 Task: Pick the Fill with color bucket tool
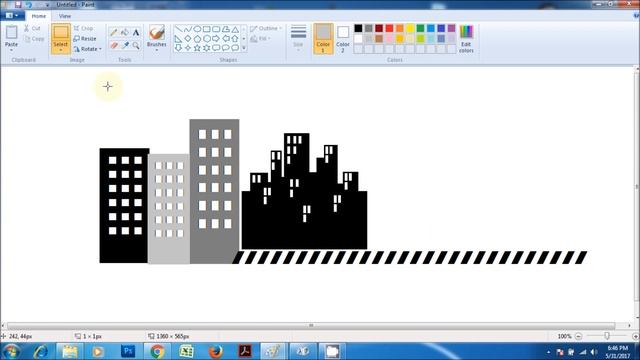(x=125, y=33)
